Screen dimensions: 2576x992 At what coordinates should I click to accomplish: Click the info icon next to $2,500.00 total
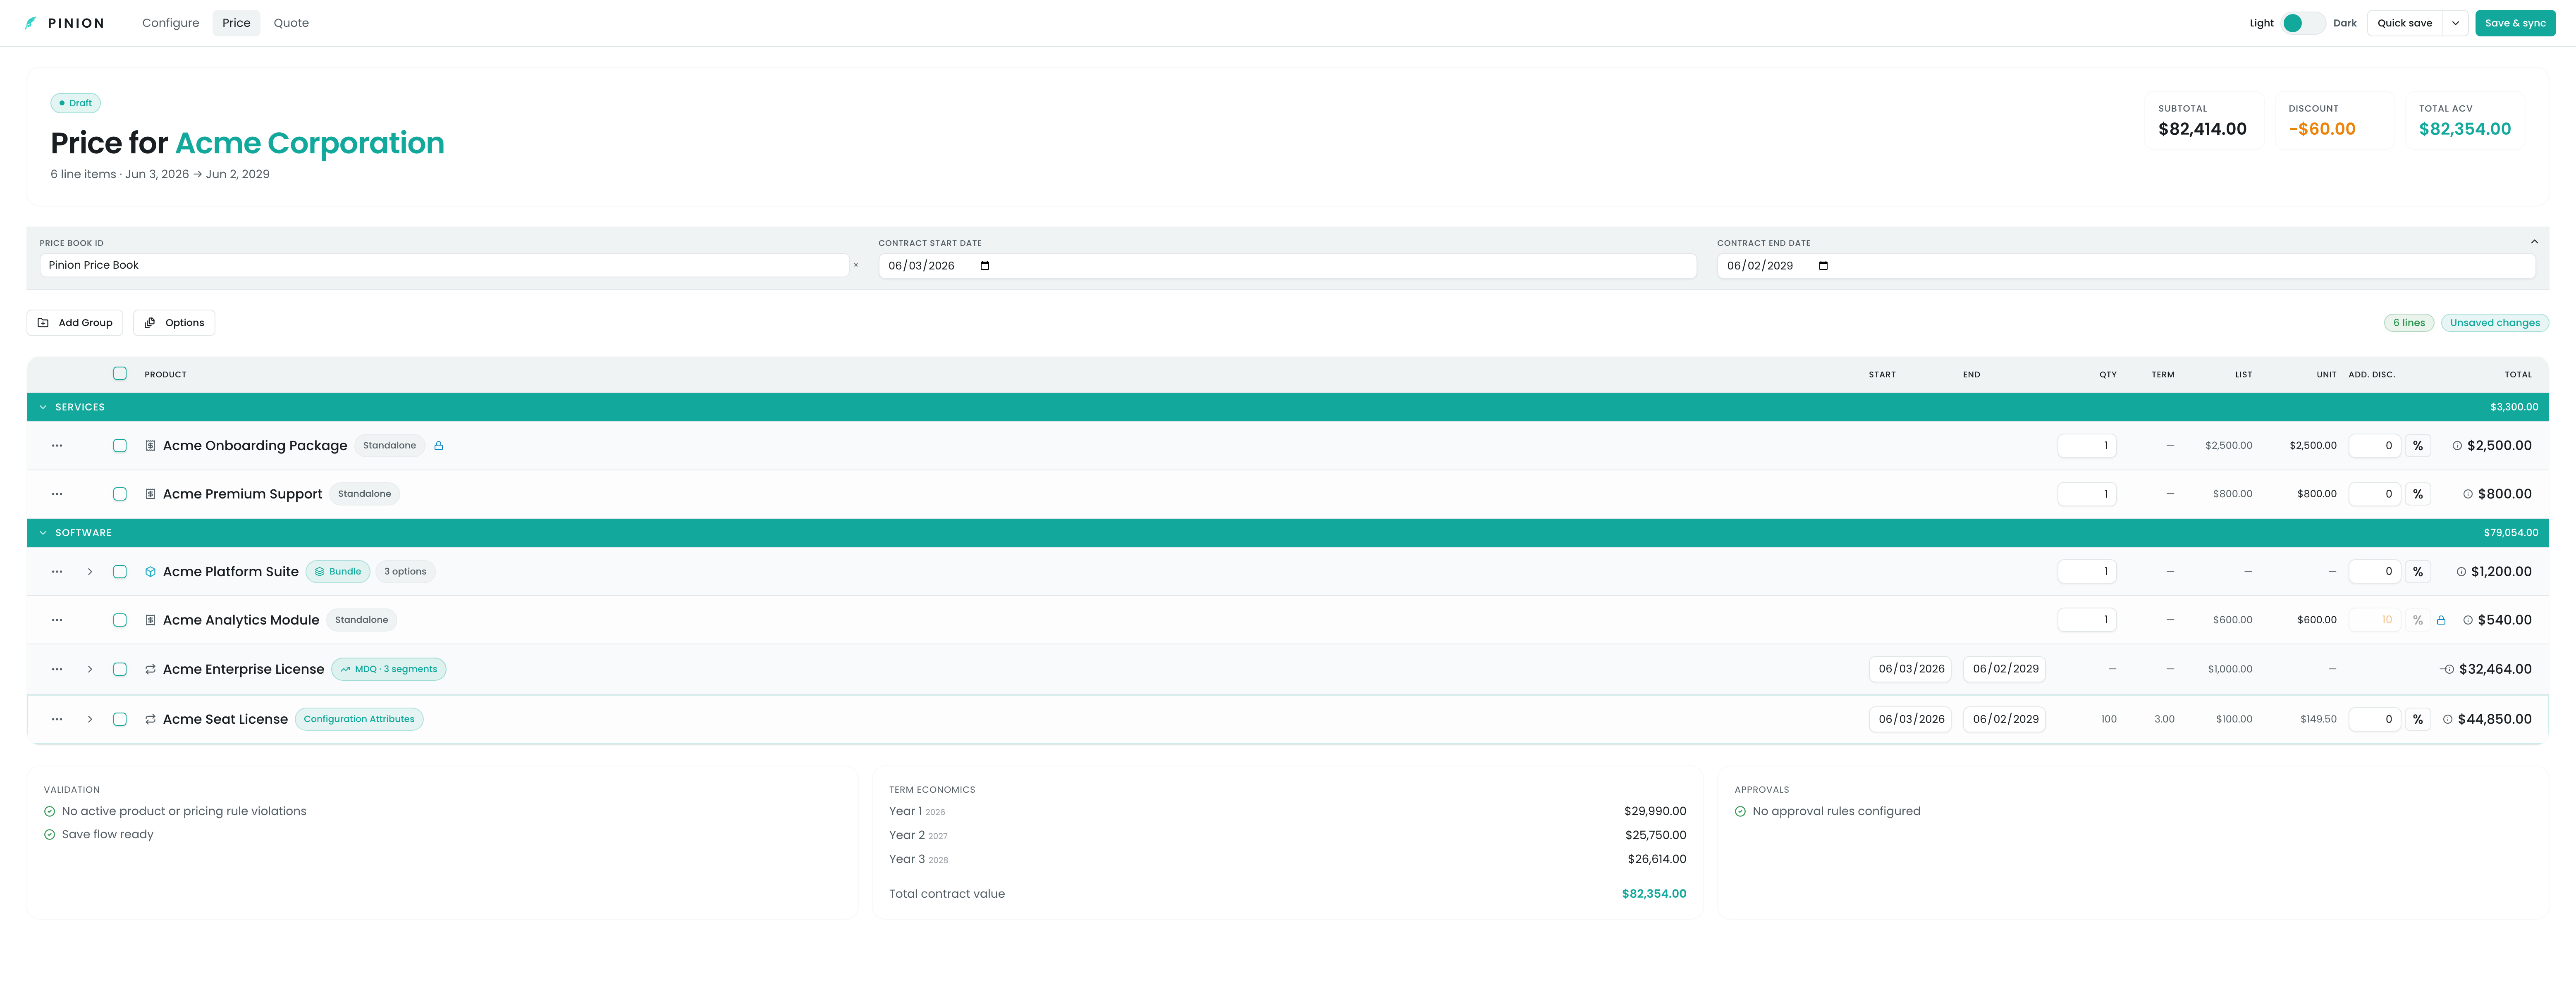pyautogui.click(x=2457, y=446)
